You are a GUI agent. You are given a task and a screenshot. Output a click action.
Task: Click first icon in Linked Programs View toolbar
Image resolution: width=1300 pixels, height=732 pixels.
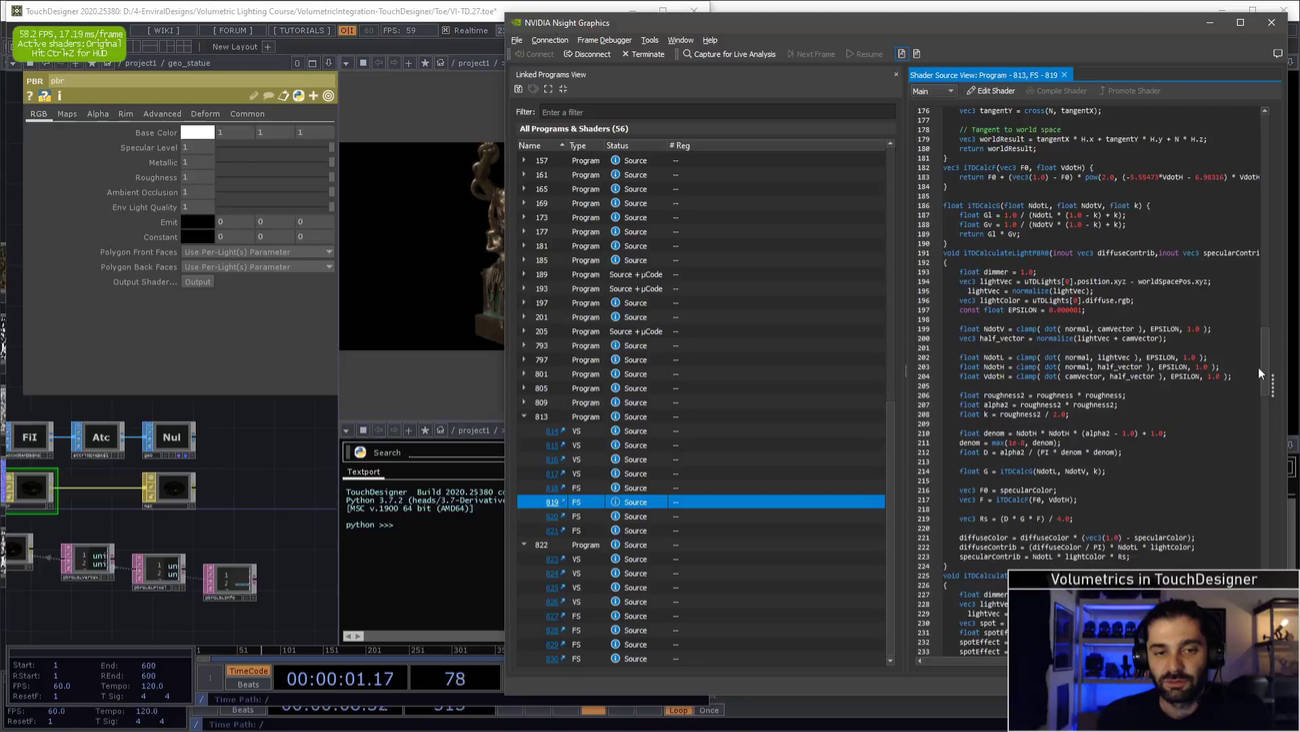click(x=519, y=89)
